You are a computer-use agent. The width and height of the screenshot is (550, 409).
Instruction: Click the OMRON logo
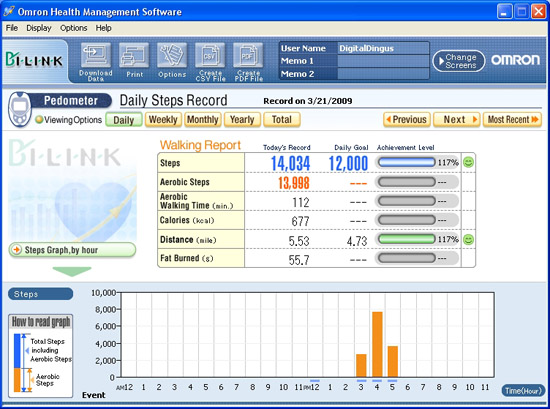[515, 60]
